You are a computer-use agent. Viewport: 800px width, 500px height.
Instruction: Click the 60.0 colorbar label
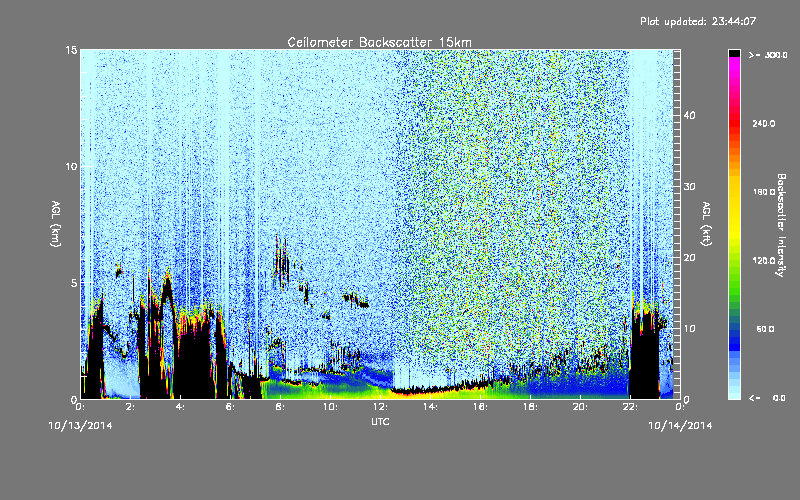[x=765, y=329]
